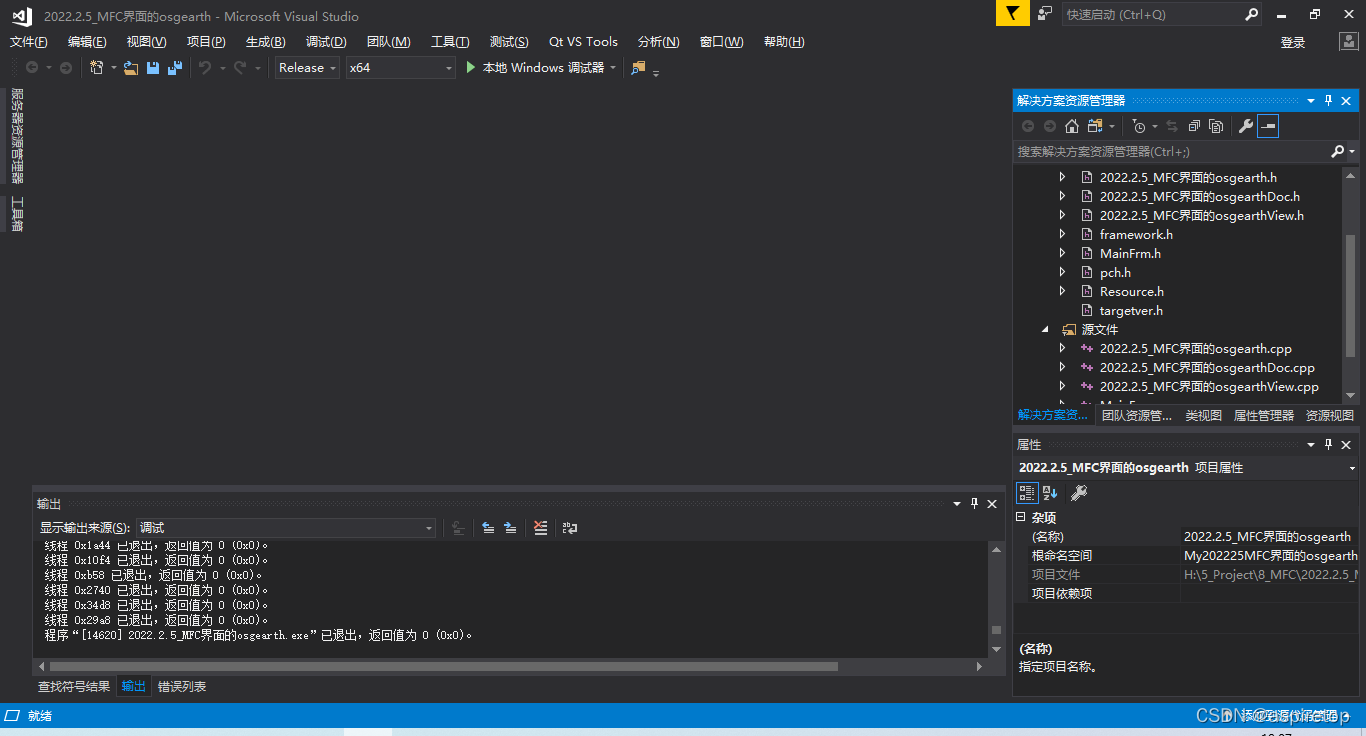Switch to the 资源视图 tab
This screenshot has width=1366, height=736.
click(1330, 415)
